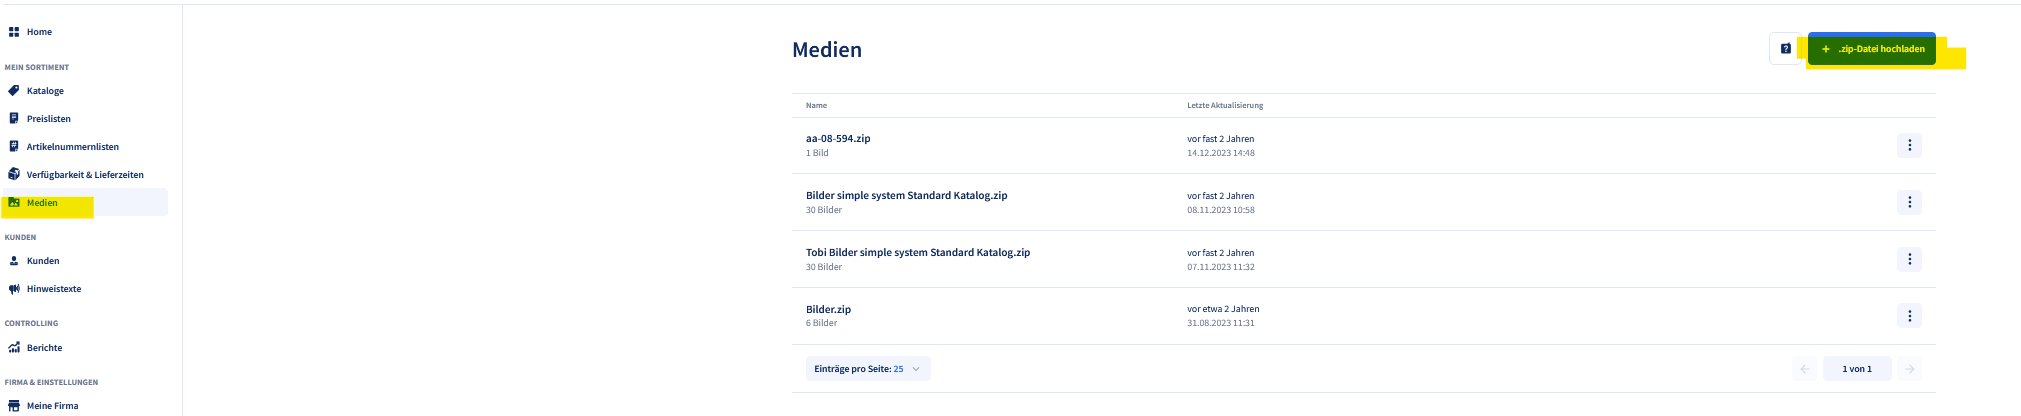
Task: Open Meine Firma settings
Action: (x=52, y=406)
